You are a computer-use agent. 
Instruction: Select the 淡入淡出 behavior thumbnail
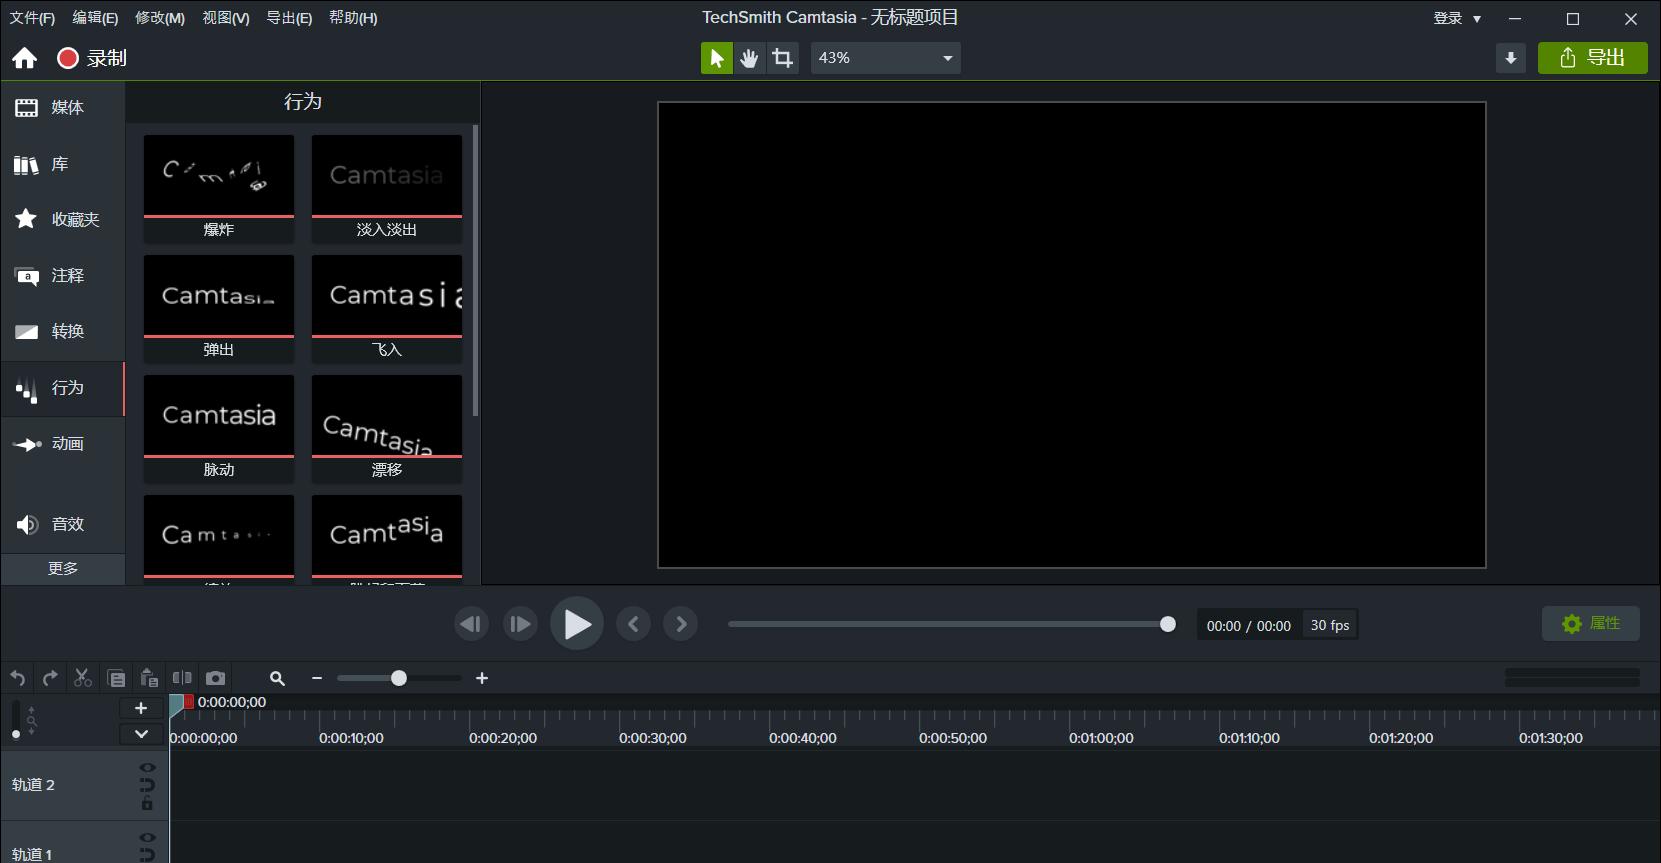click(x=387, y=188)
